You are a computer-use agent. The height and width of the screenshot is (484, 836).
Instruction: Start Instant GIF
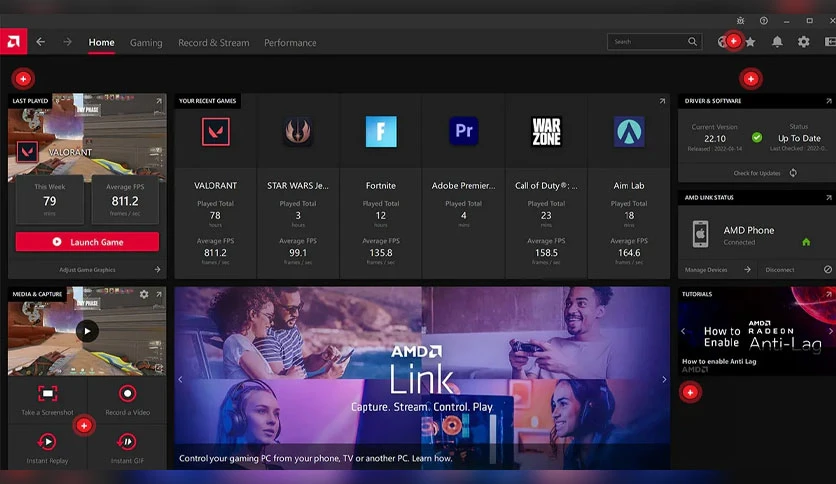(127, 448)
